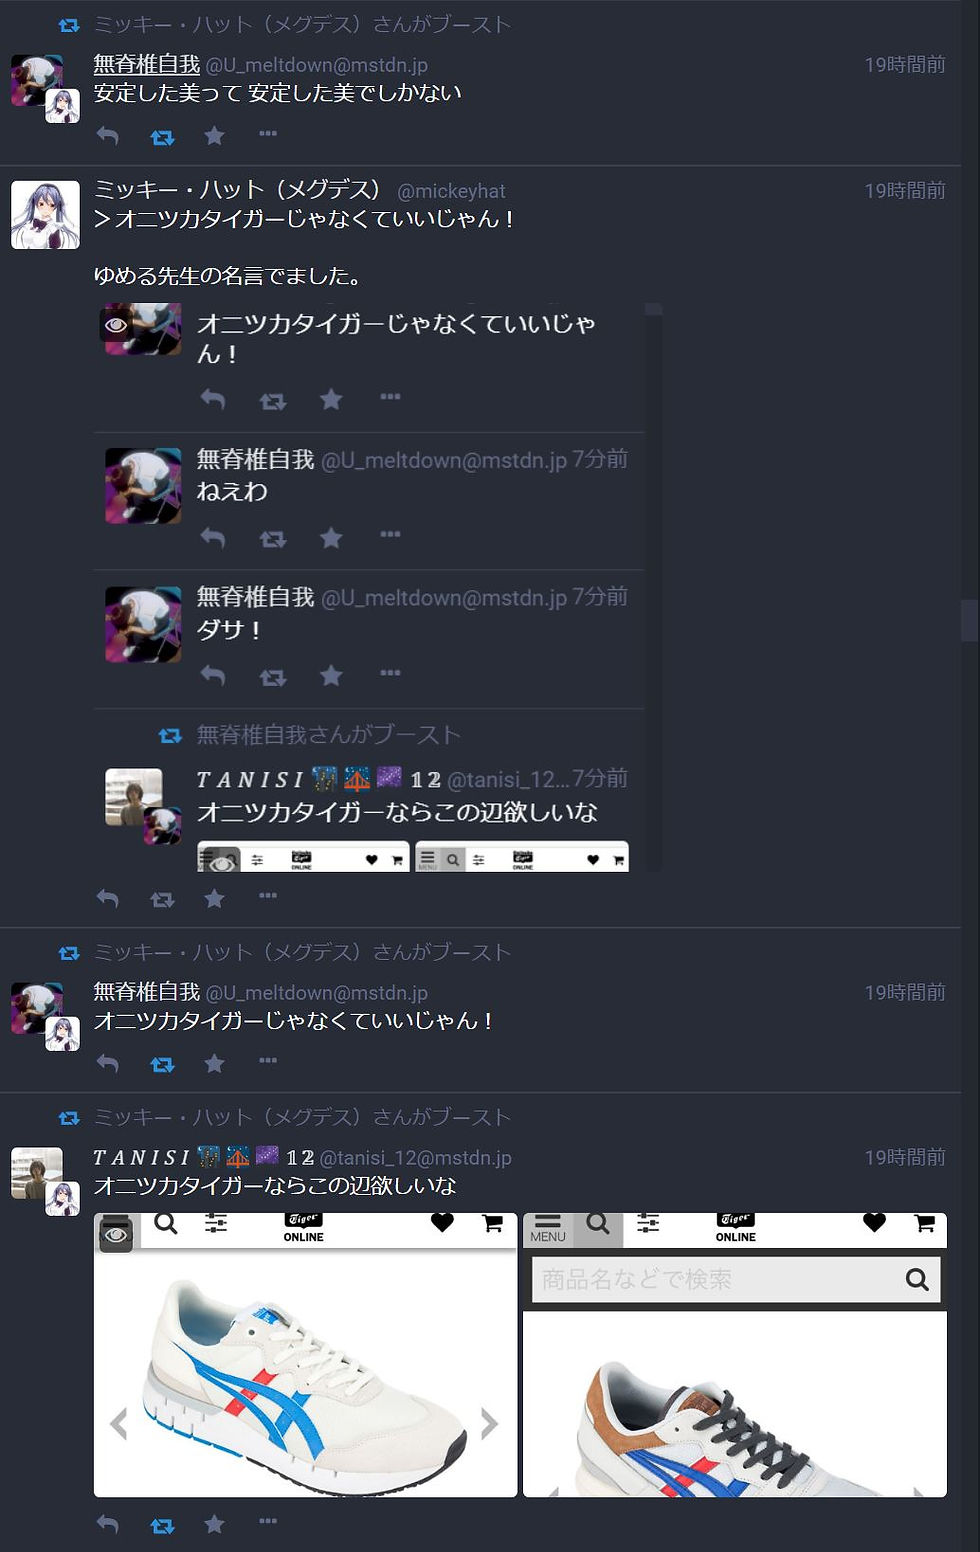Favourite 'オニツカタイガーじゃなくていいじゃん！' boosted post

(214, 1064)
